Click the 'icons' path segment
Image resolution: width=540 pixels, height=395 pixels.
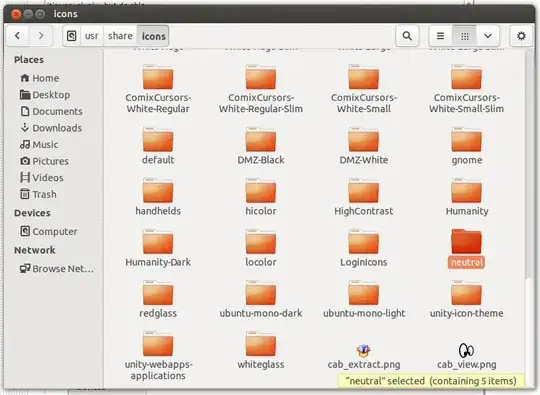click(x=153, y=36)
